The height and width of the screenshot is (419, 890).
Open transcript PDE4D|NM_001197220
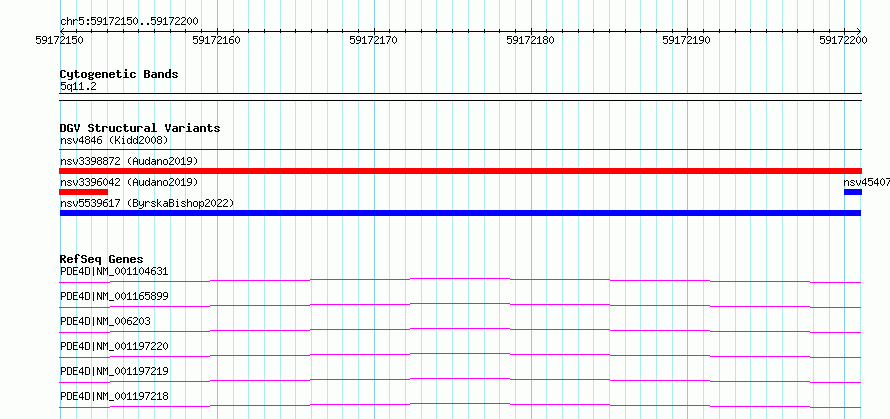click(x=114, y=346)
